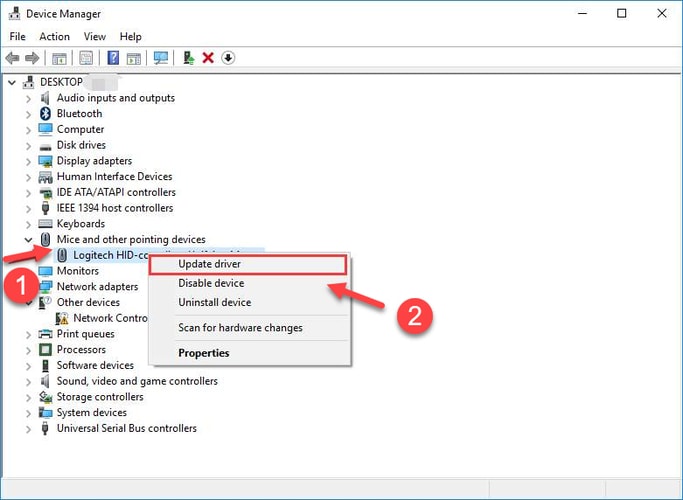683x500 pixels.
Task: Click the Back arrow in the toolbar
Action: click(x=12, y=58)
